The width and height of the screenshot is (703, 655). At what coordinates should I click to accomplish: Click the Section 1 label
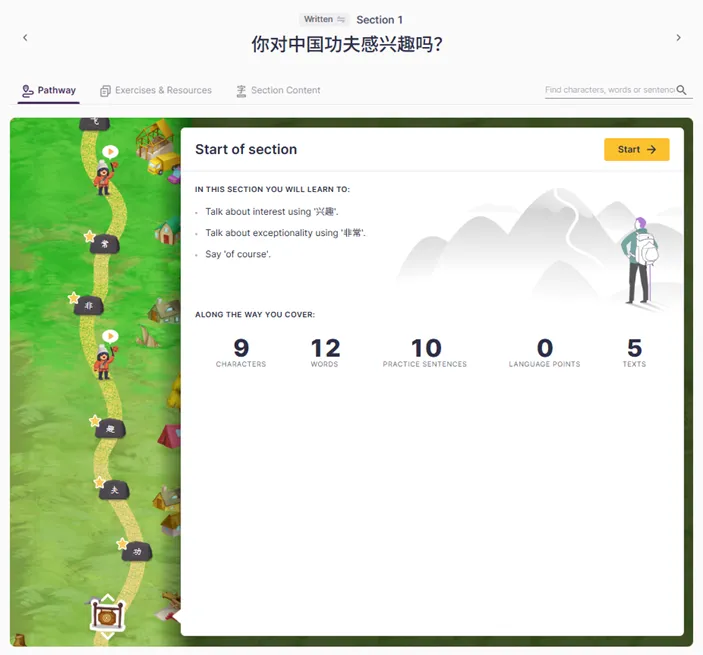pos(379,20)
